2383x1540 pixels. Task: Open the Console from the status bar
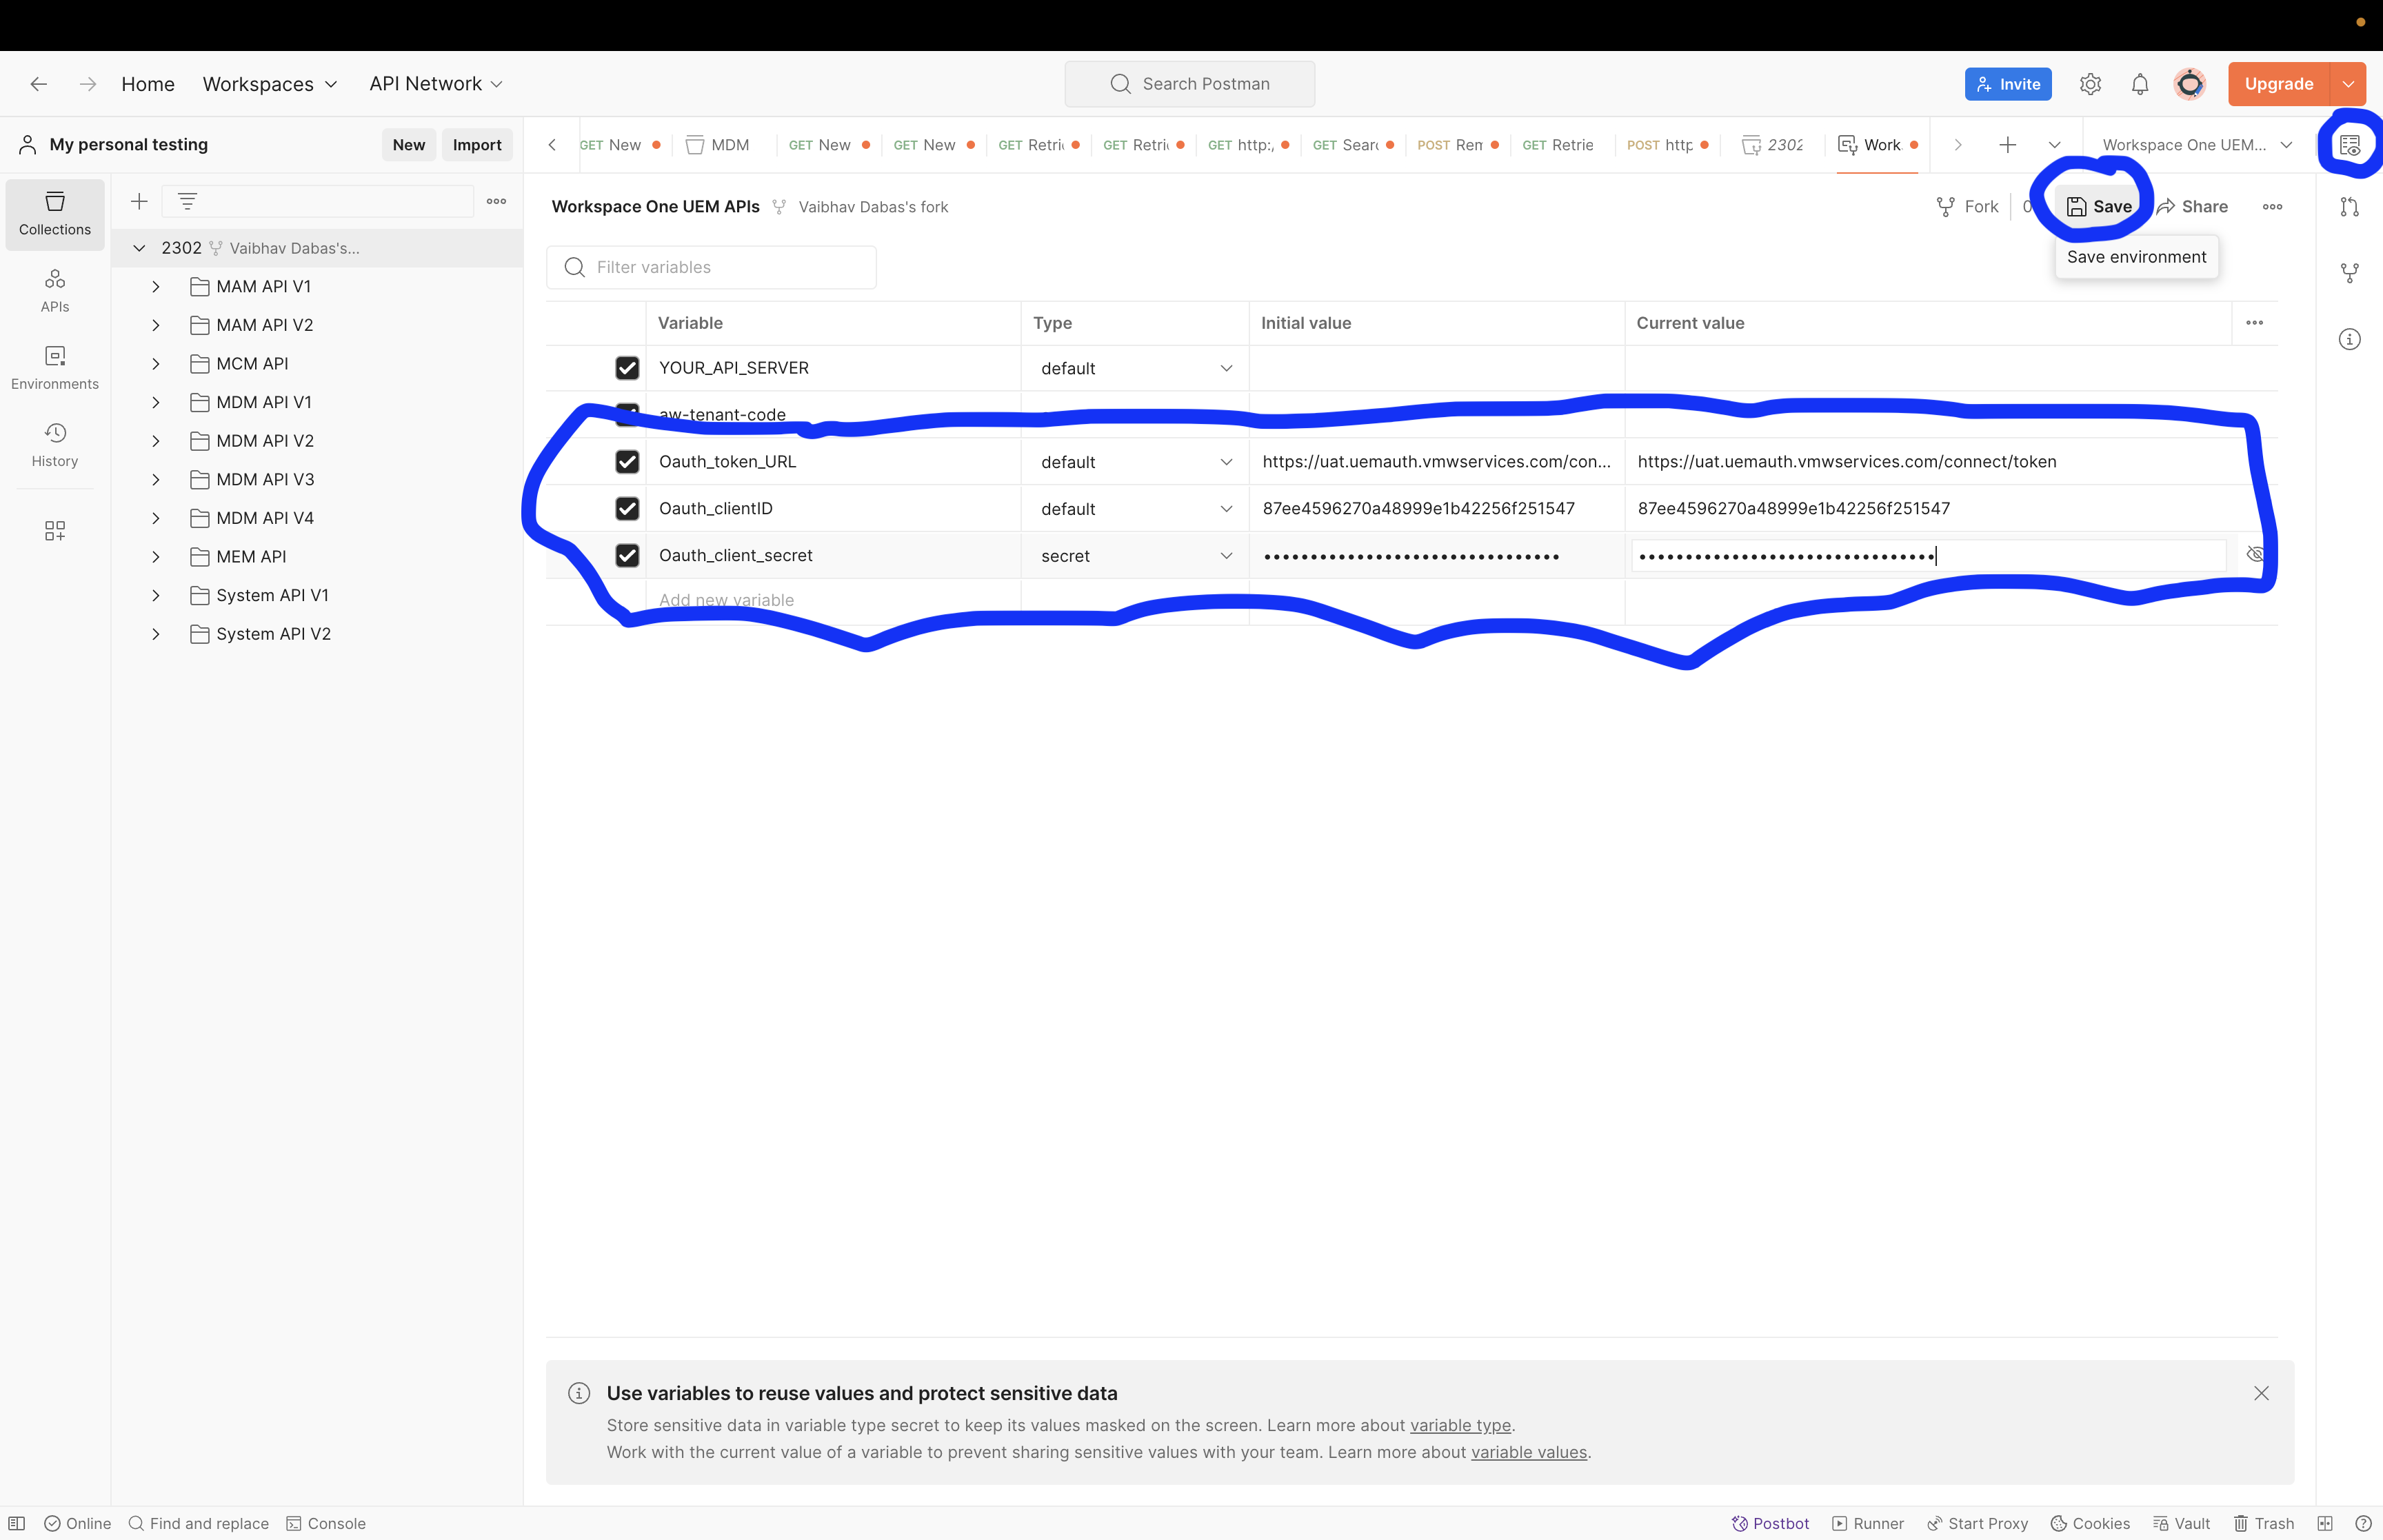coord(327,1523)
